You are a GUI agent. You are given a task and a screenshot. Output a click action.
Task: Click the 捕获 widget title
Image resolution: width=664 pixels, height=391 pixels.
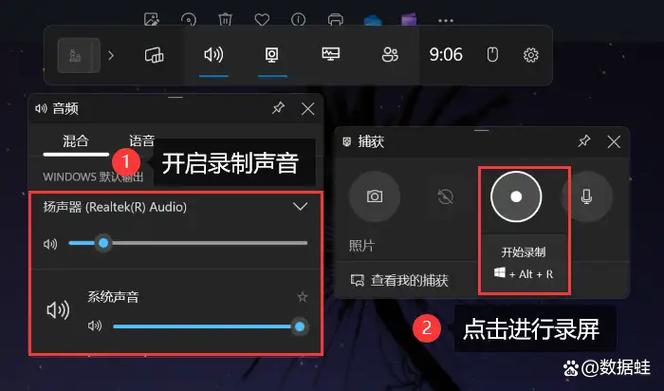[x=371, y=141]
